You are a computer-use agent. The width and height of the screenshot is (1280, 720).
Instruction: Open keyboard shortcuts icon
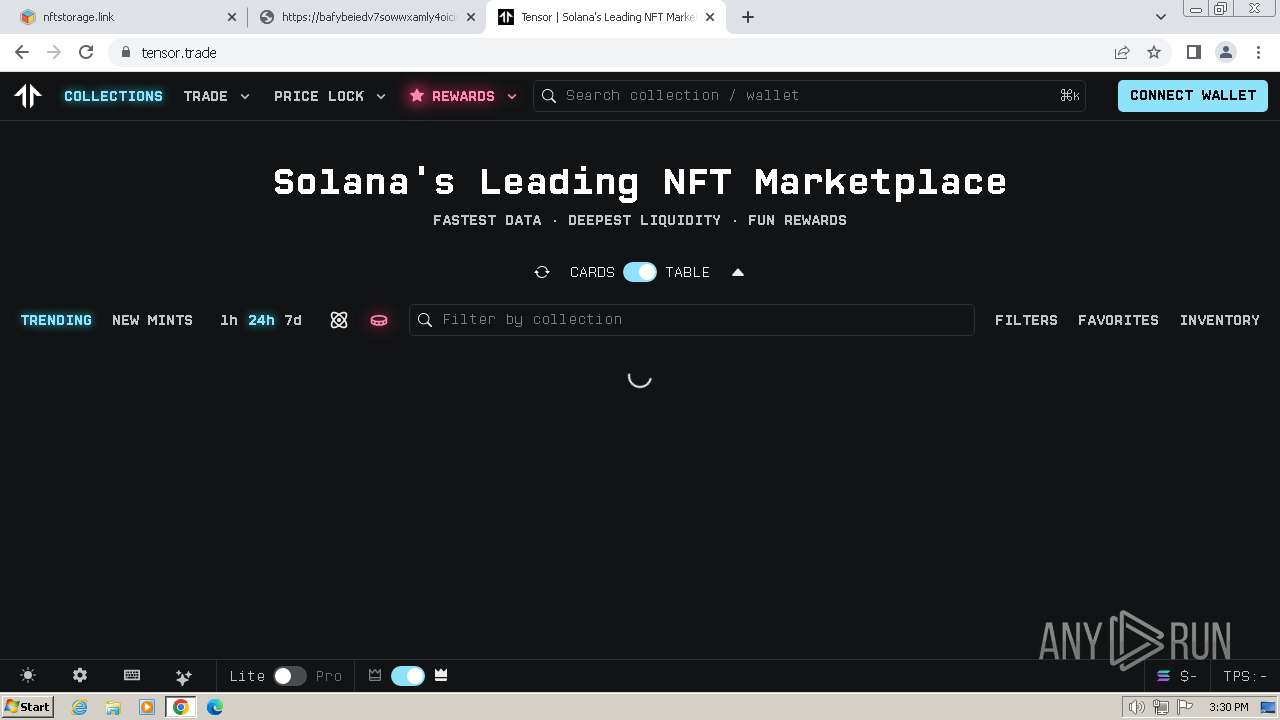pos(132,676)
